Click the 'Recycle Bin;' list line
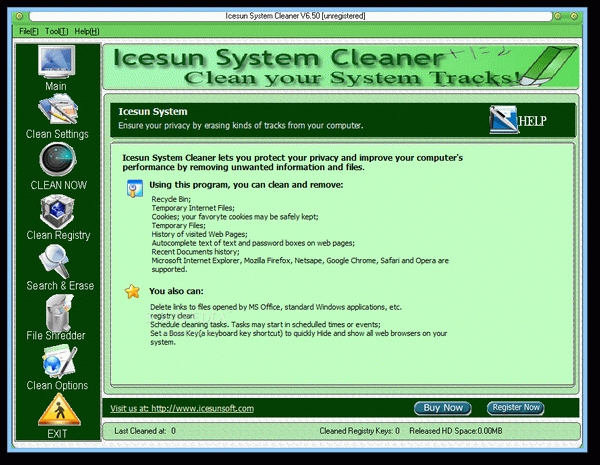 pyautogui.click(x=171, y=199)
